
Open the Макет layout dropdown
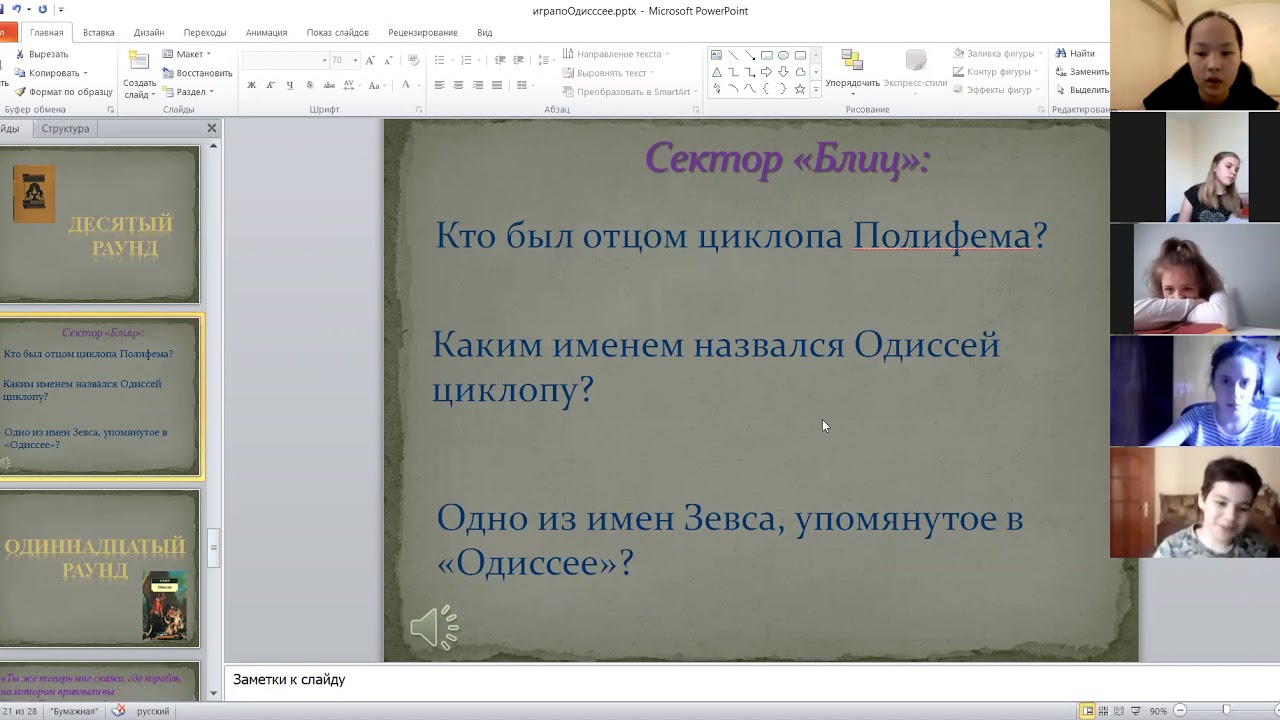tap(186, 54)
